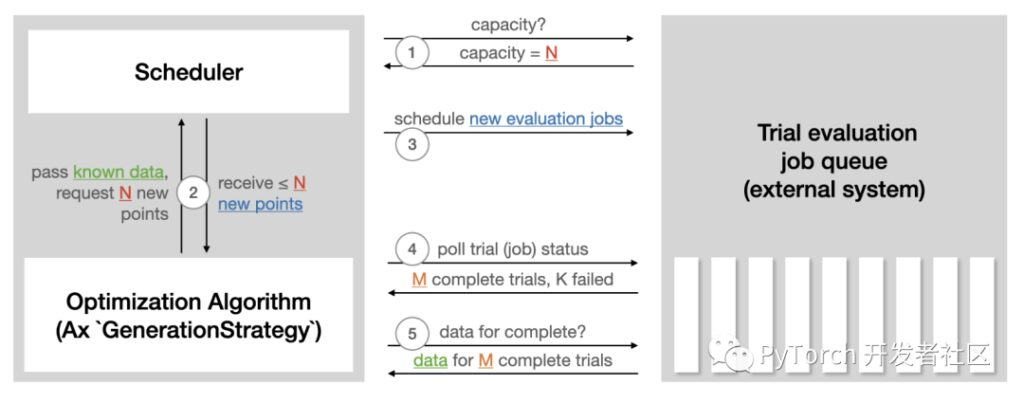The height and width of the screenshot is (403, 1024).
Task: Click the downward arrow next to step 2
Action: (x=206, y=185)
